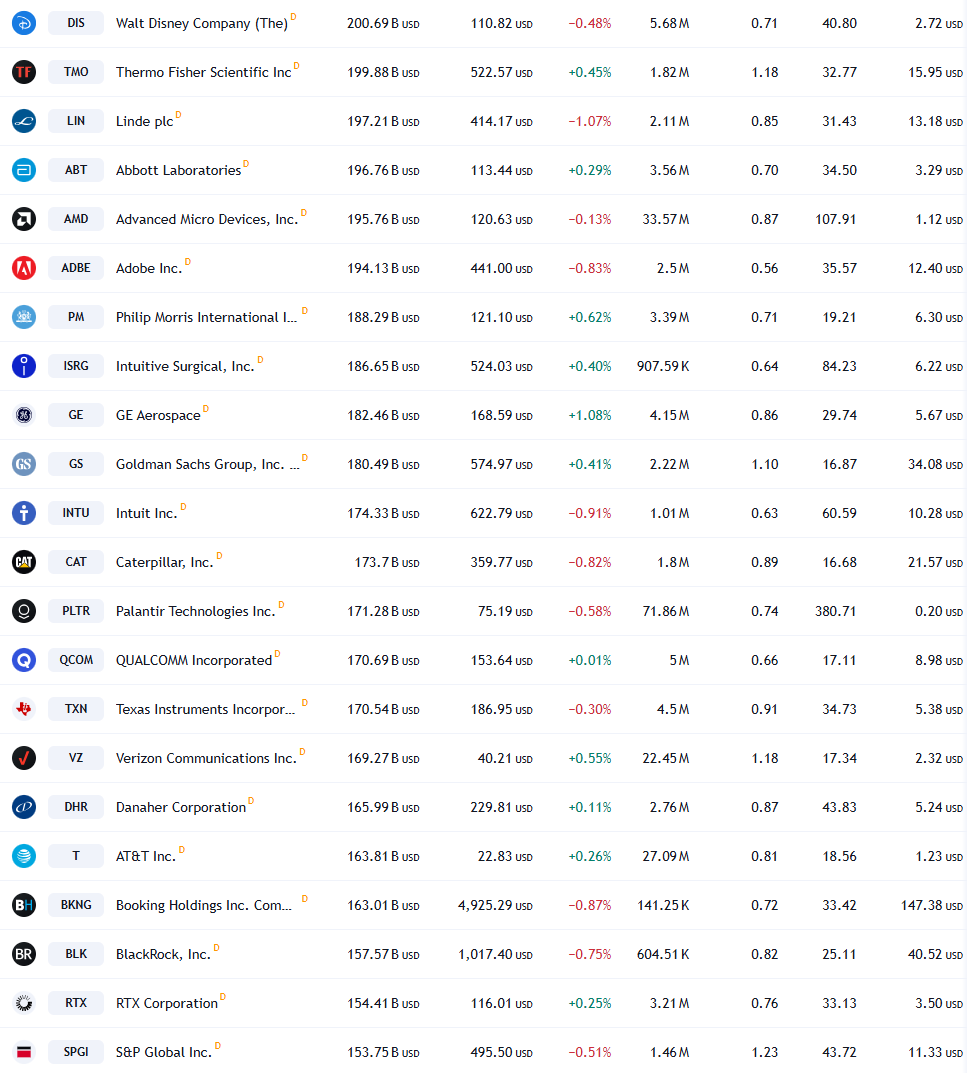Click the S&P Global logo icon
967x1073 pixels.
point(24,1052)
